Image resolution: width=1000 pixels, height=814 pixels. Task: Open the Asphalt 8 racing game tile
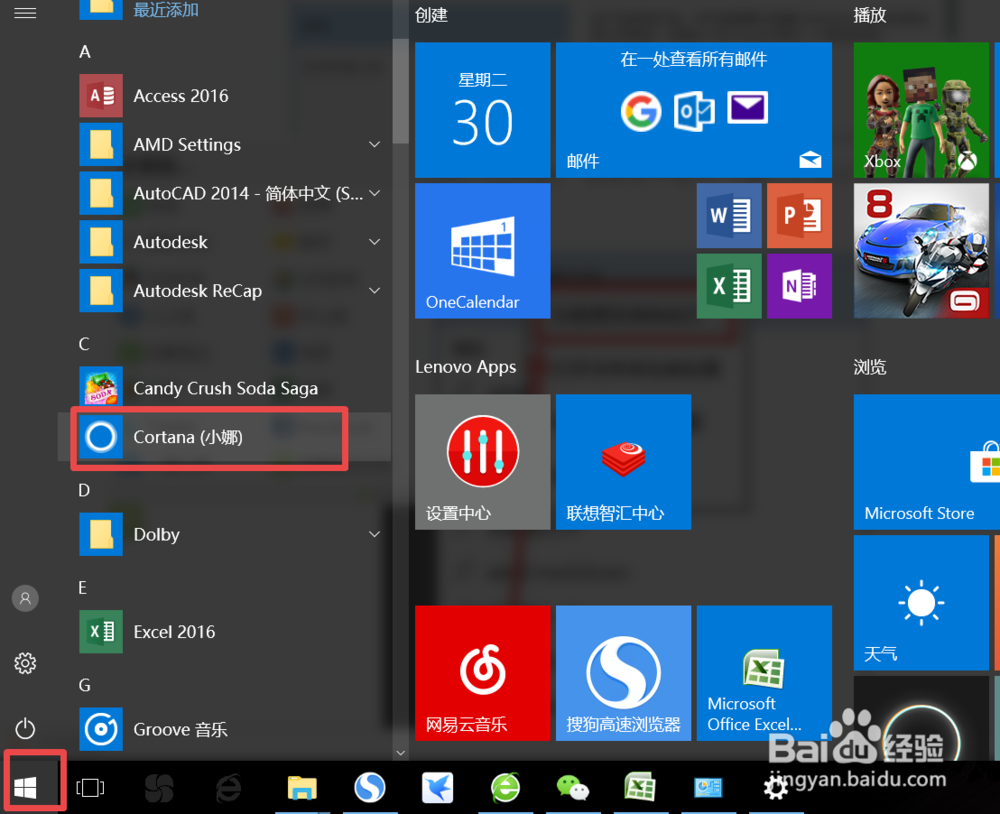click(x=922, y=251)
